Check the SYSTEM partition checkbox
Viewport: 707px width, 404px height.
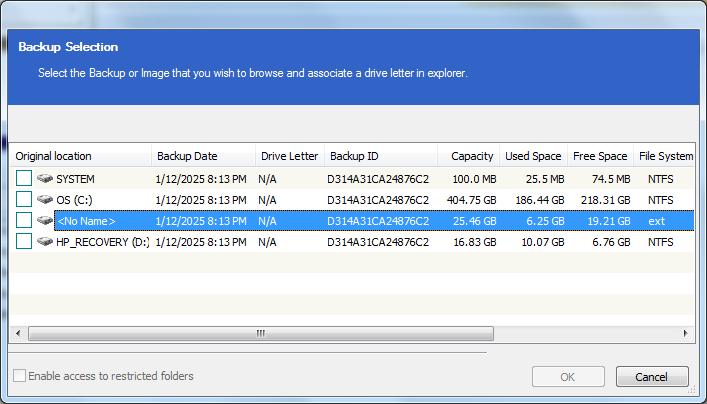pos(24,179)
